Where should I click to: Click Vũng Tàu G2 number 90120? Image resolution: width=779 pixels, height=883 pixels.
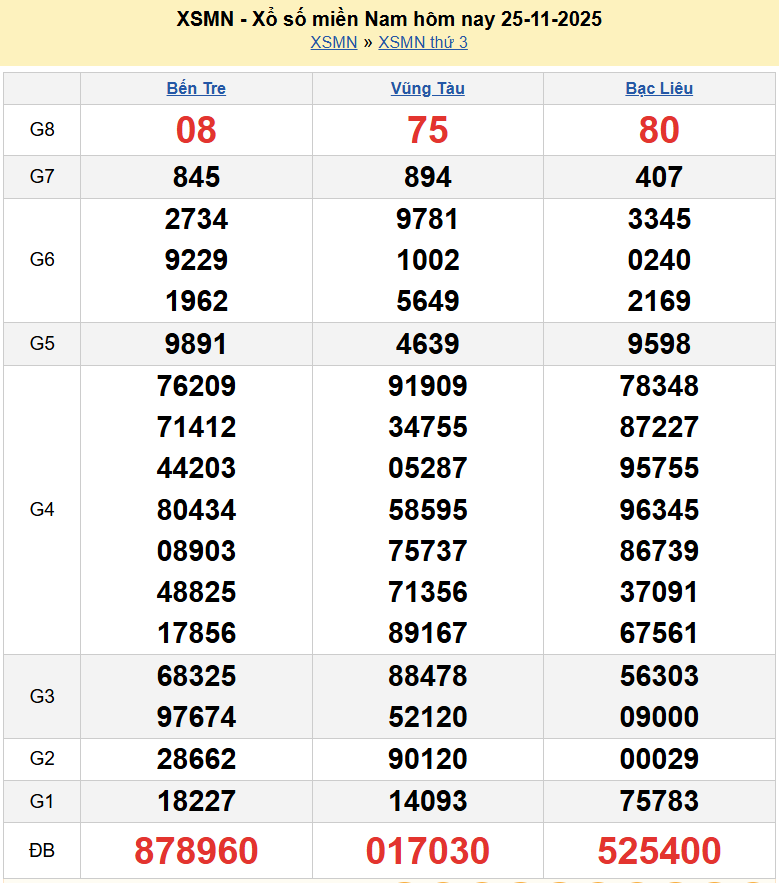click(427, 759)
